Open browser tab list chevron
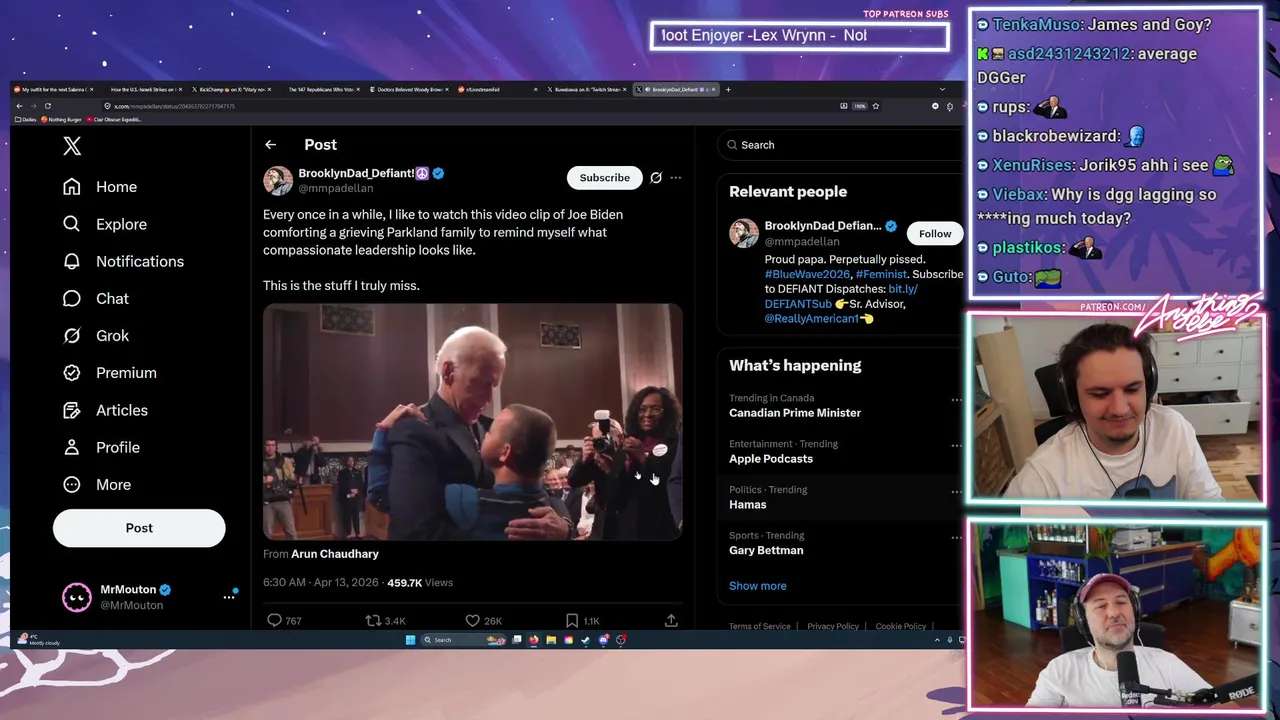1280x720 pixels. point(942,89)
